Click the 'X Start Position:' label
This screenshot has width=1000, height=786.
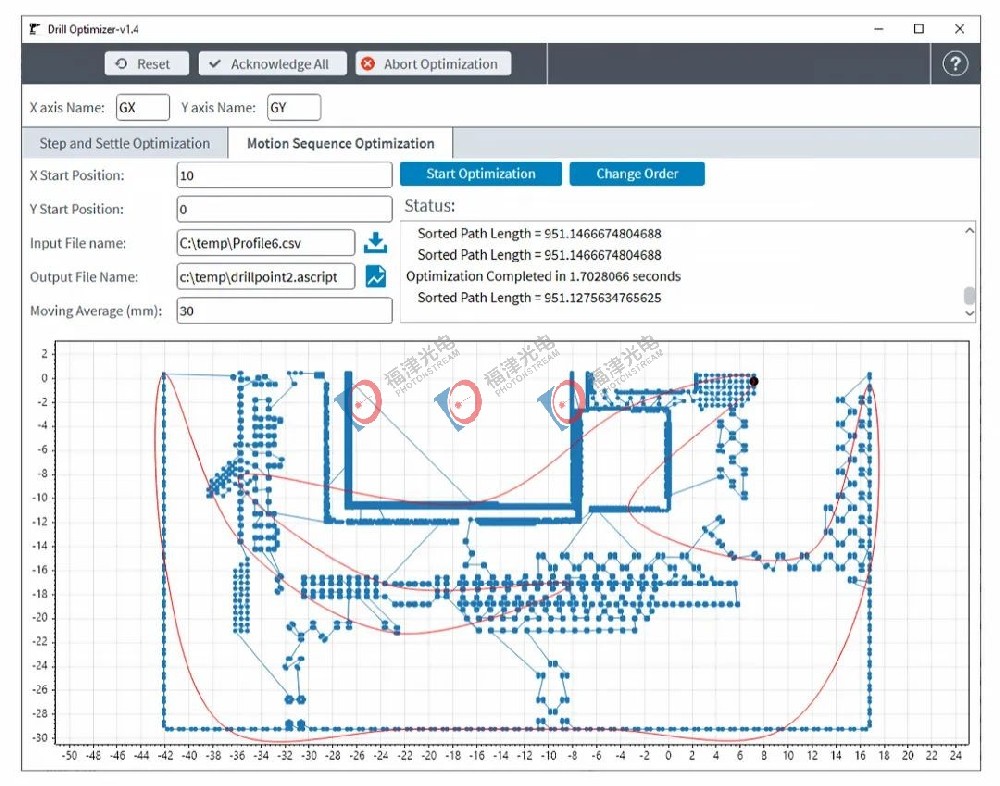coord(77,175)
